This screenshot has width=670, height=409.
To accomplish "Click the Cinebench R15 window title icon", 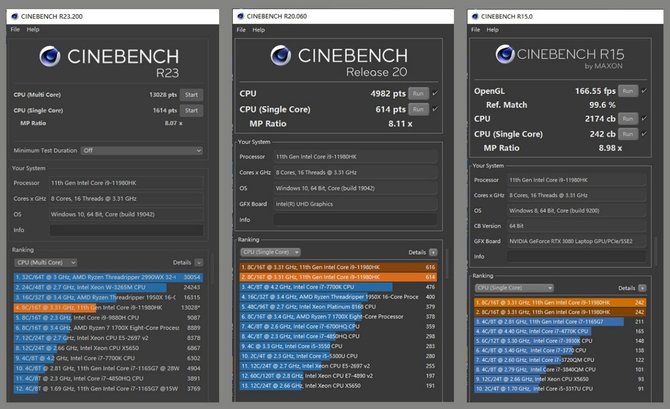I will [475, 16].
